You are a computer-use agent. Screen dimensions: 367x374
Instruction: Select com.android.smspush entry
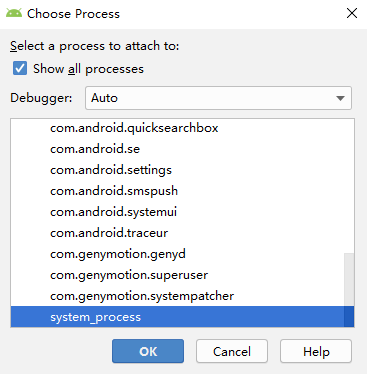click(182, 191)
